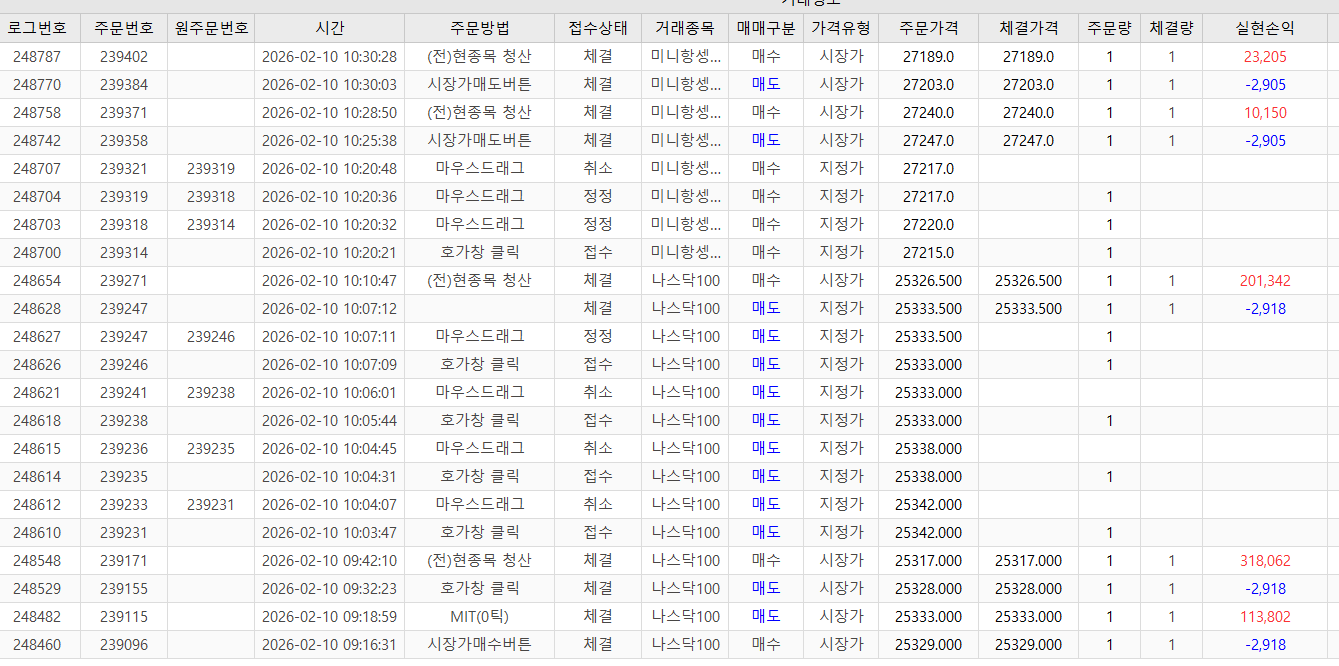The width and height of the screenshot is (1339, 666).
Task: Click the 체결량 column header
Action: (x=1171, y=28)
